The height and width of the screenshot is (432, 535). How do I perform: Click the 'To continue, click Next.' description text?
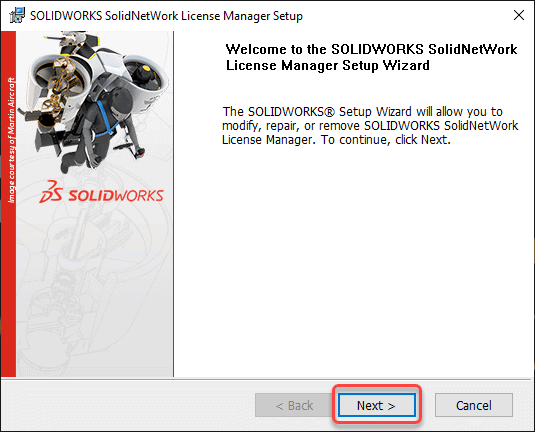point(386,140)
